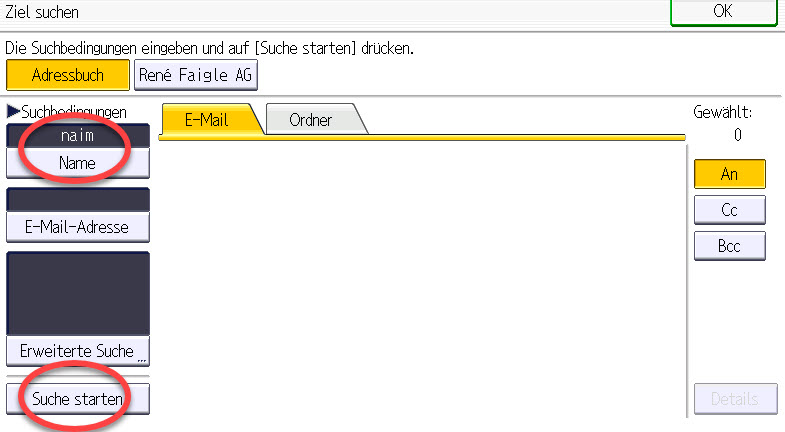
Task: Set recipient type to Bcc
Action: coord(729,246)
